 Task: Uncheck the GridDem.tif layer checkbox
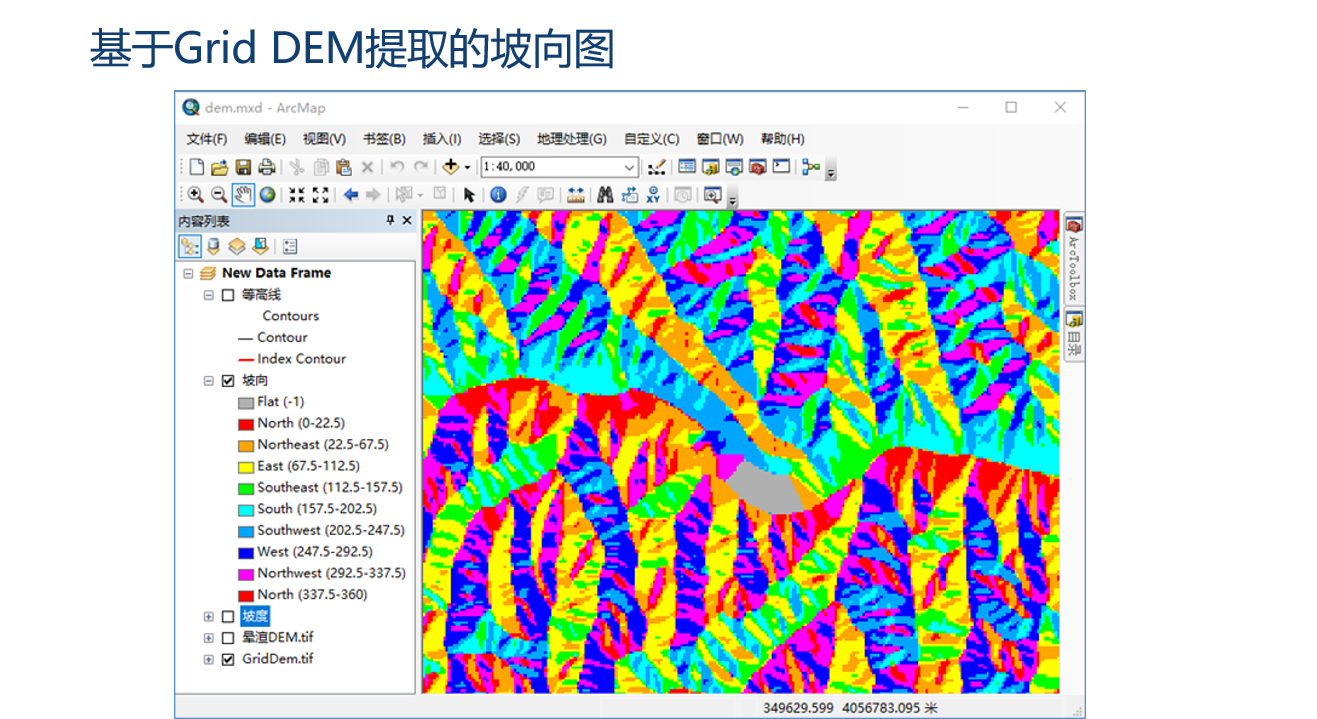coord(228,660)
